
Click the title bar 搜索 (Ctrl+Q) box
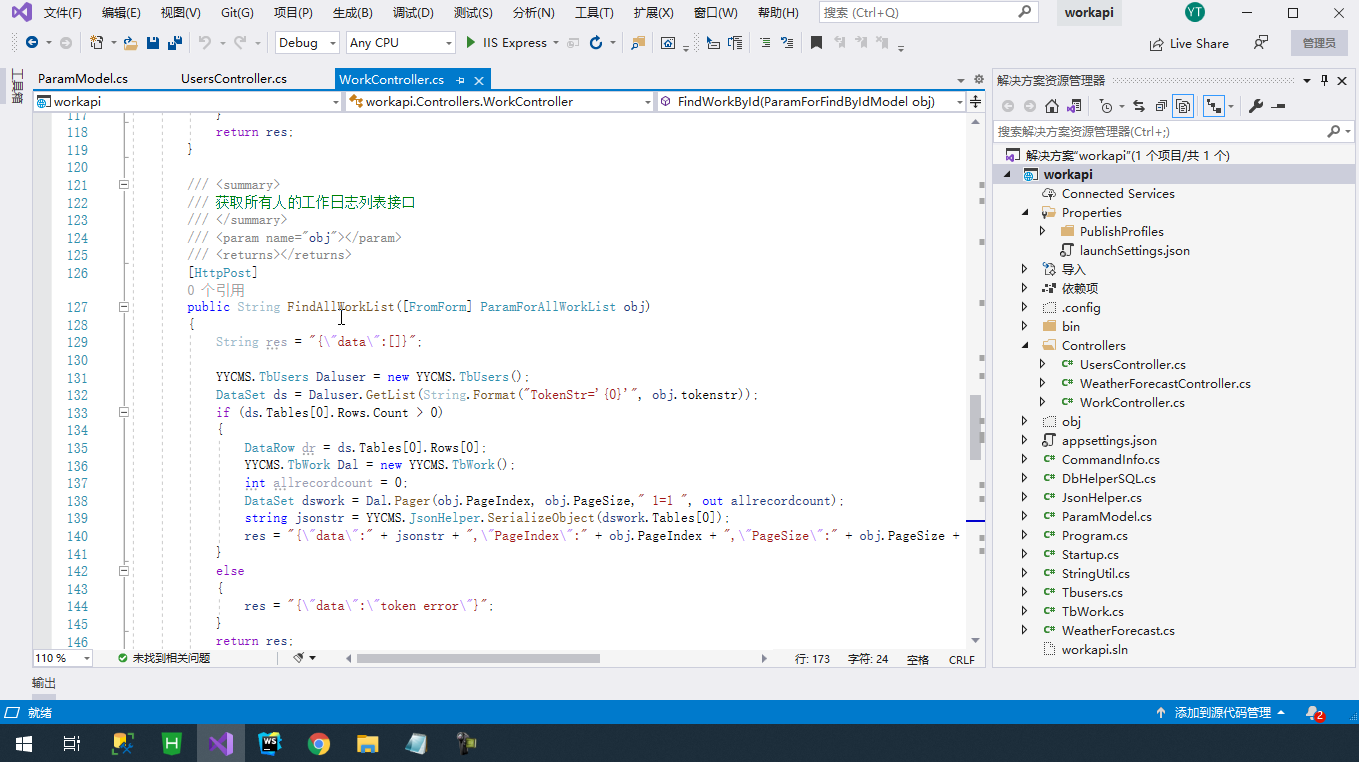tap(928, 13)
